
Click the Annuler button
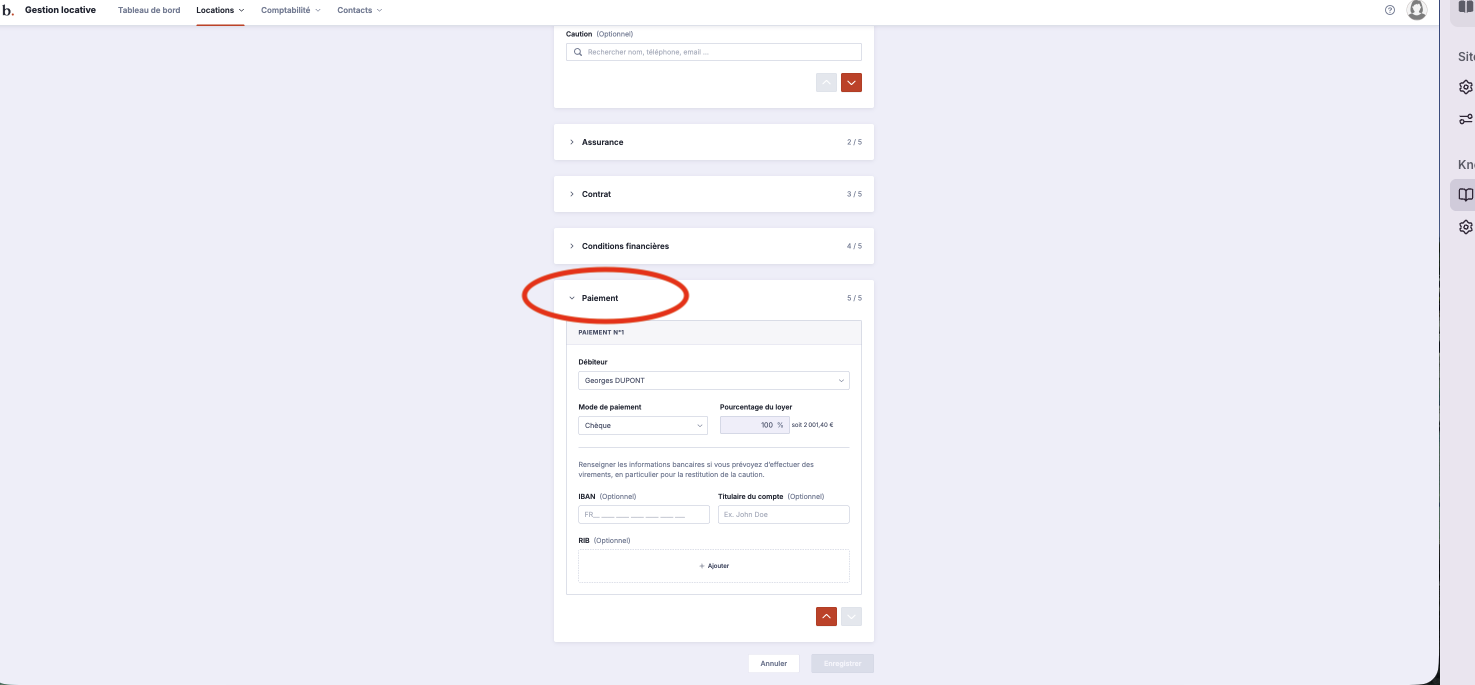click(x=773, y=663)
